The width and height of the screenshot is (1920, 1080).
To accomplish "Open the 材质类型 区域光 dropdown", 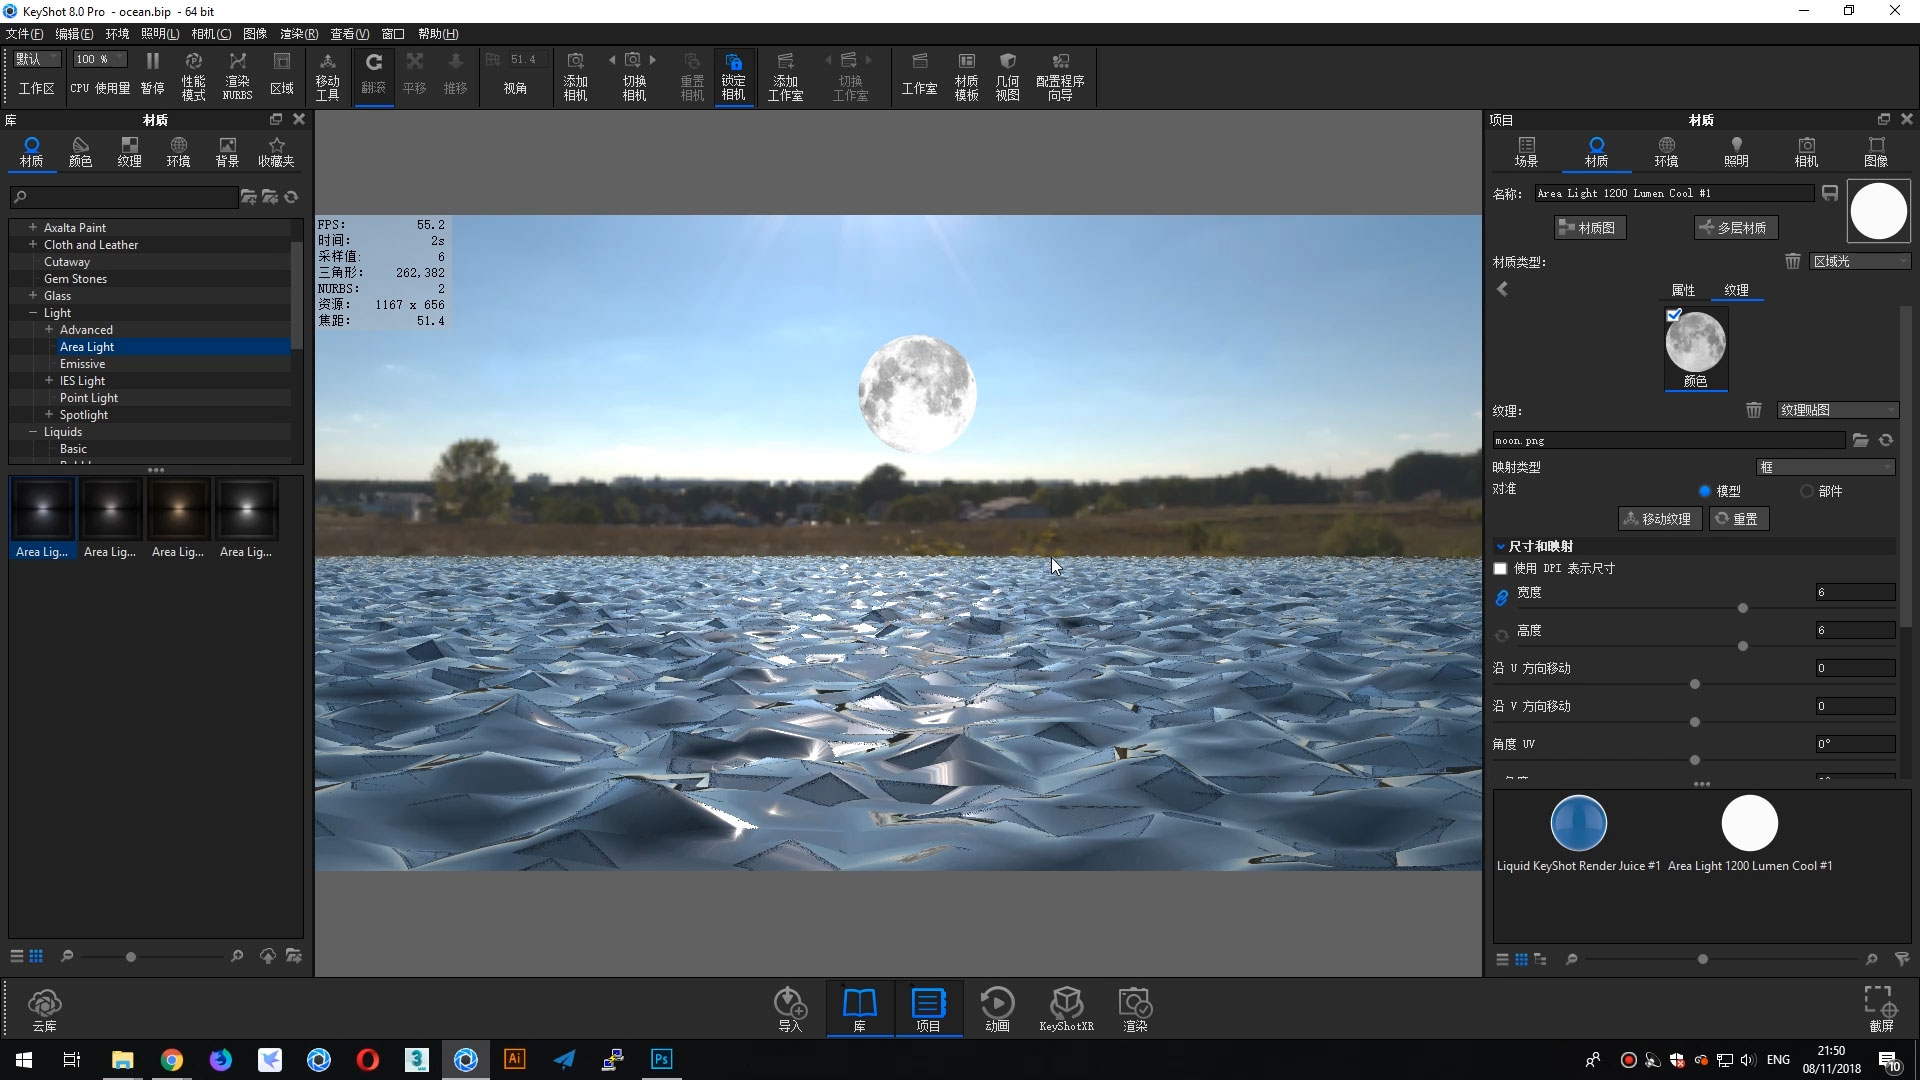I will (1860, 261).
